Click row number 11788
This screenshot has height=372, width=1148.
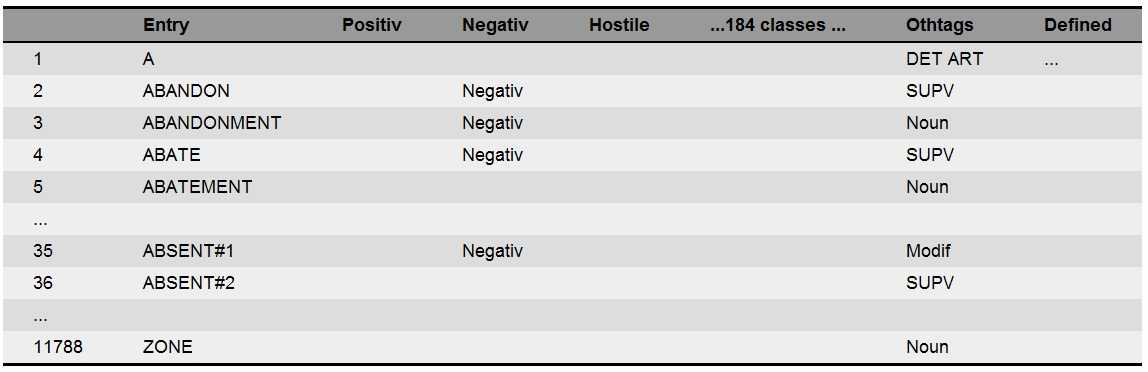tap(58, 347)
